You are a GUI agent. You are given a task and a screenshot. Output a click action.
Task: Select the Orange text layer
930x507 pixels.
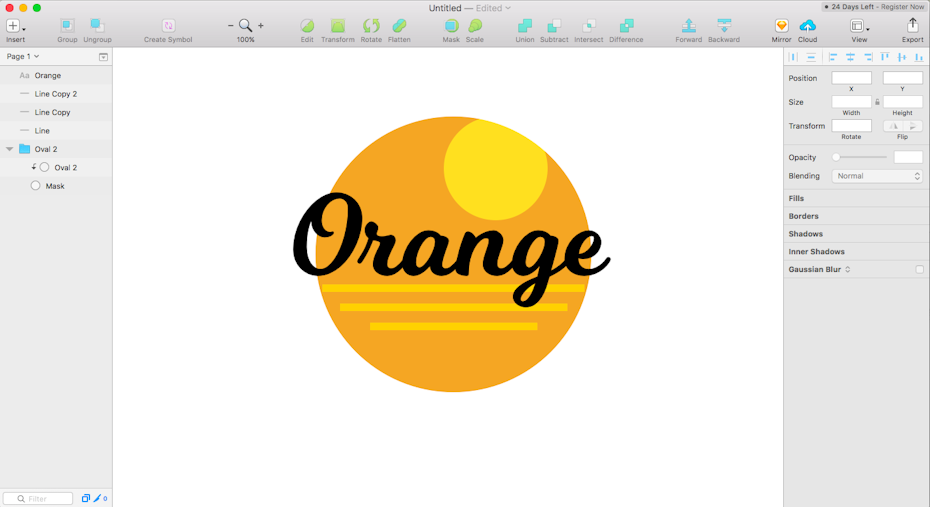48,76
